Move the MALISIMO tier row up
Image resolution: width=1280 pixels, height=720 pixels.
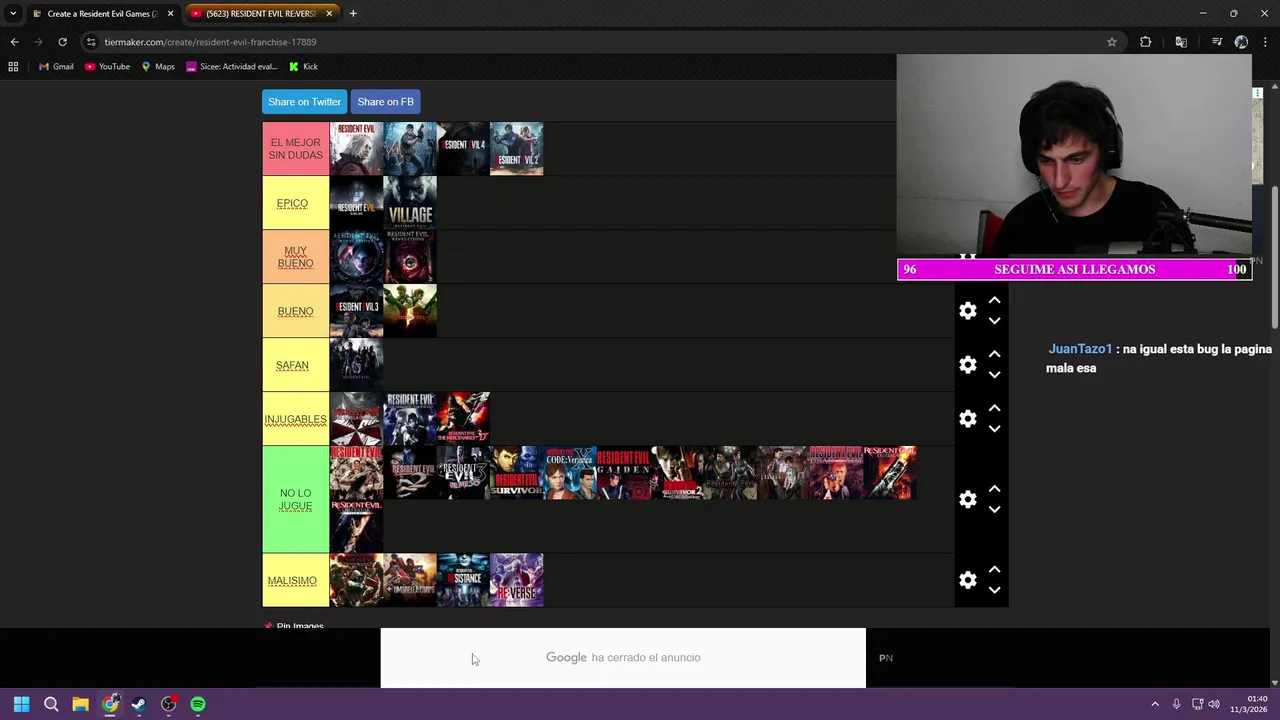click(994, 569)
